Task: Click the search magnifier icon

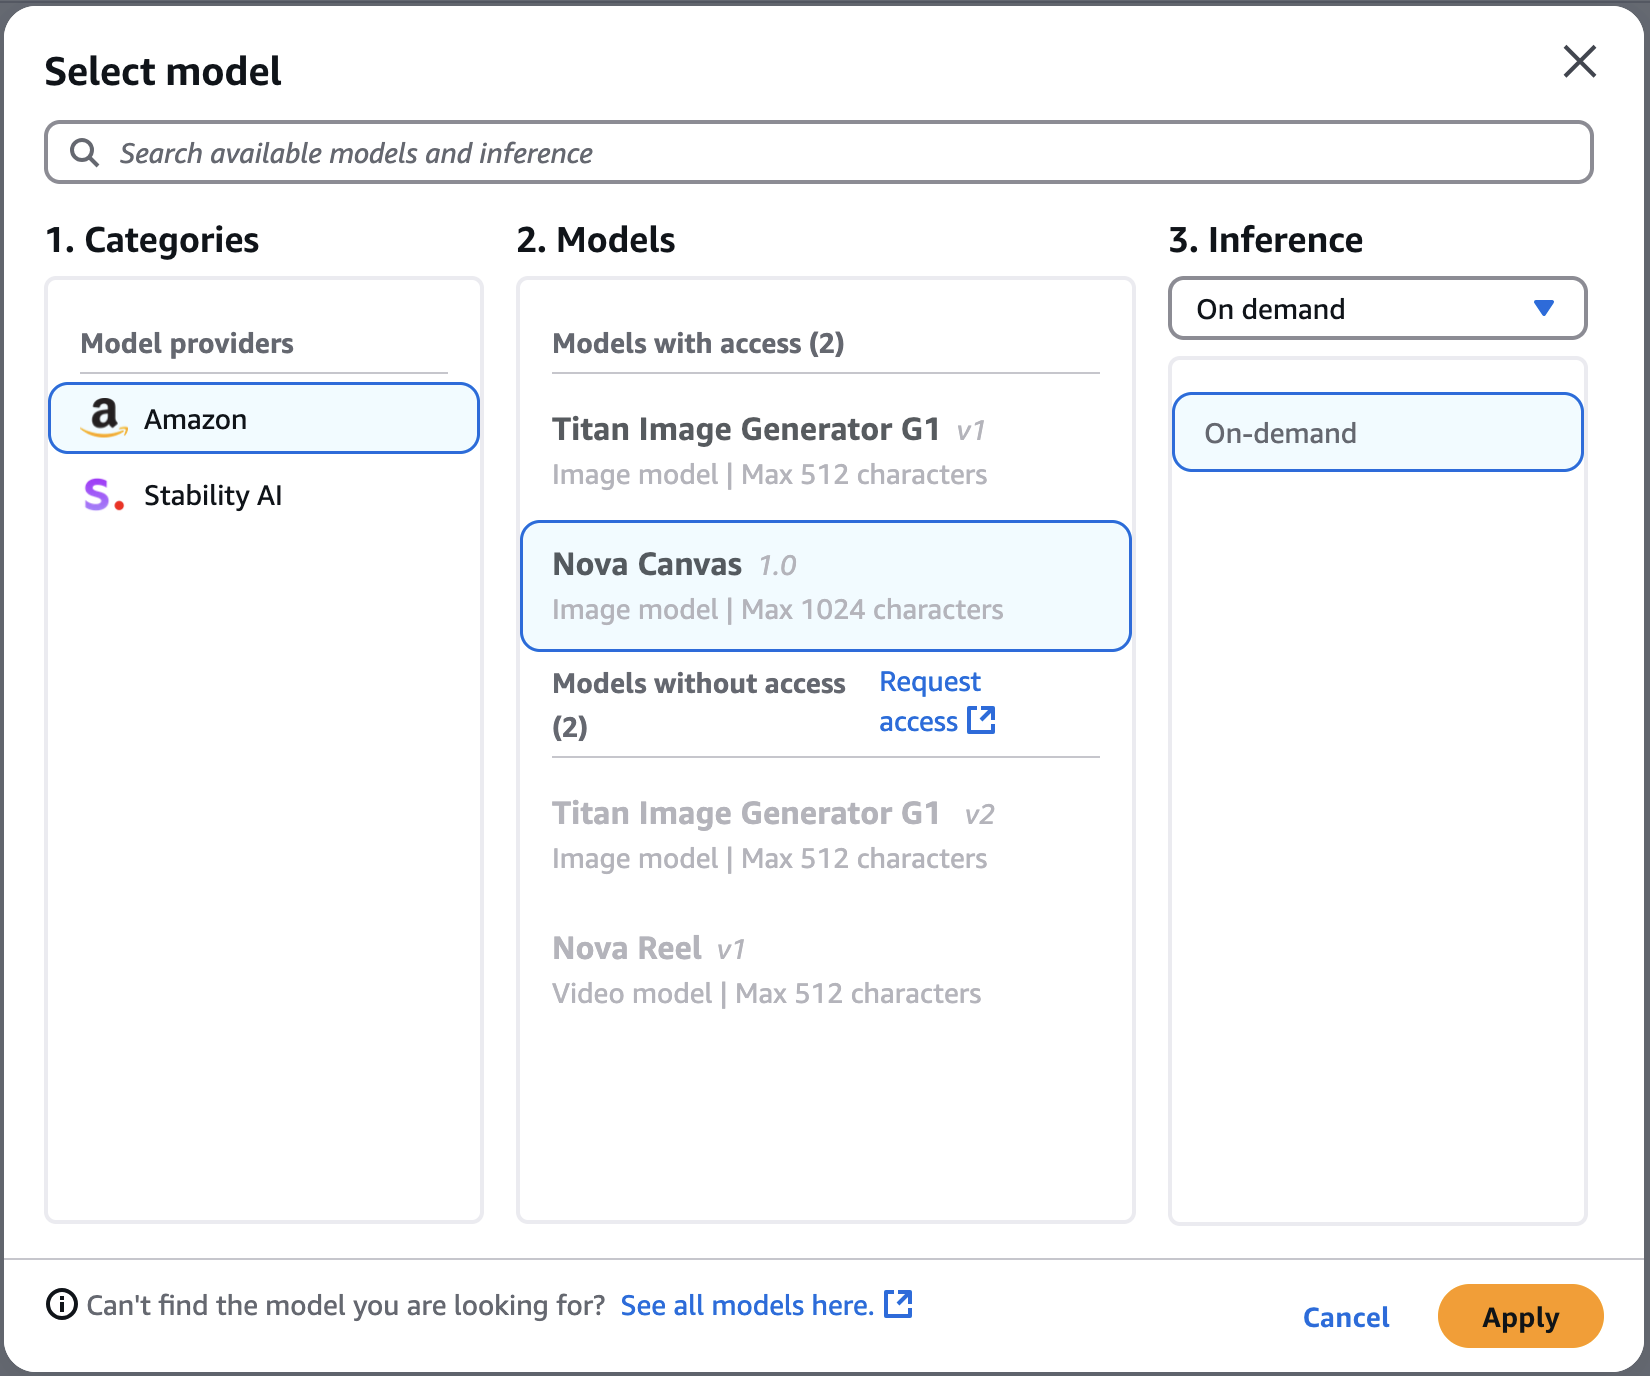Action: [x=85, y=152]
